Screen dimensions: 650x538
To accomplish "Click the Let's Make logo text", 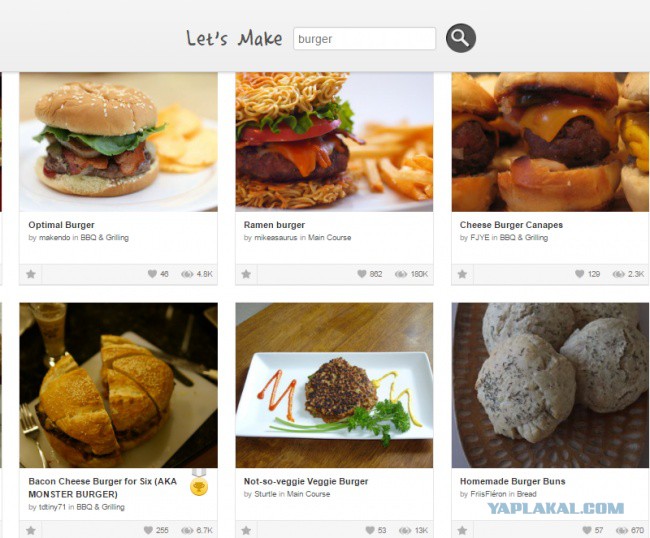I will pos(234,38).
